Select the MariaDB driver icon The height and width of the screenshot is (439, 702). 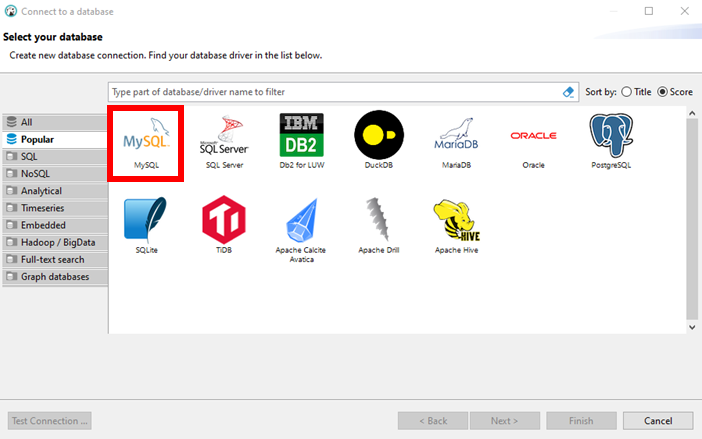coord(456,142)
